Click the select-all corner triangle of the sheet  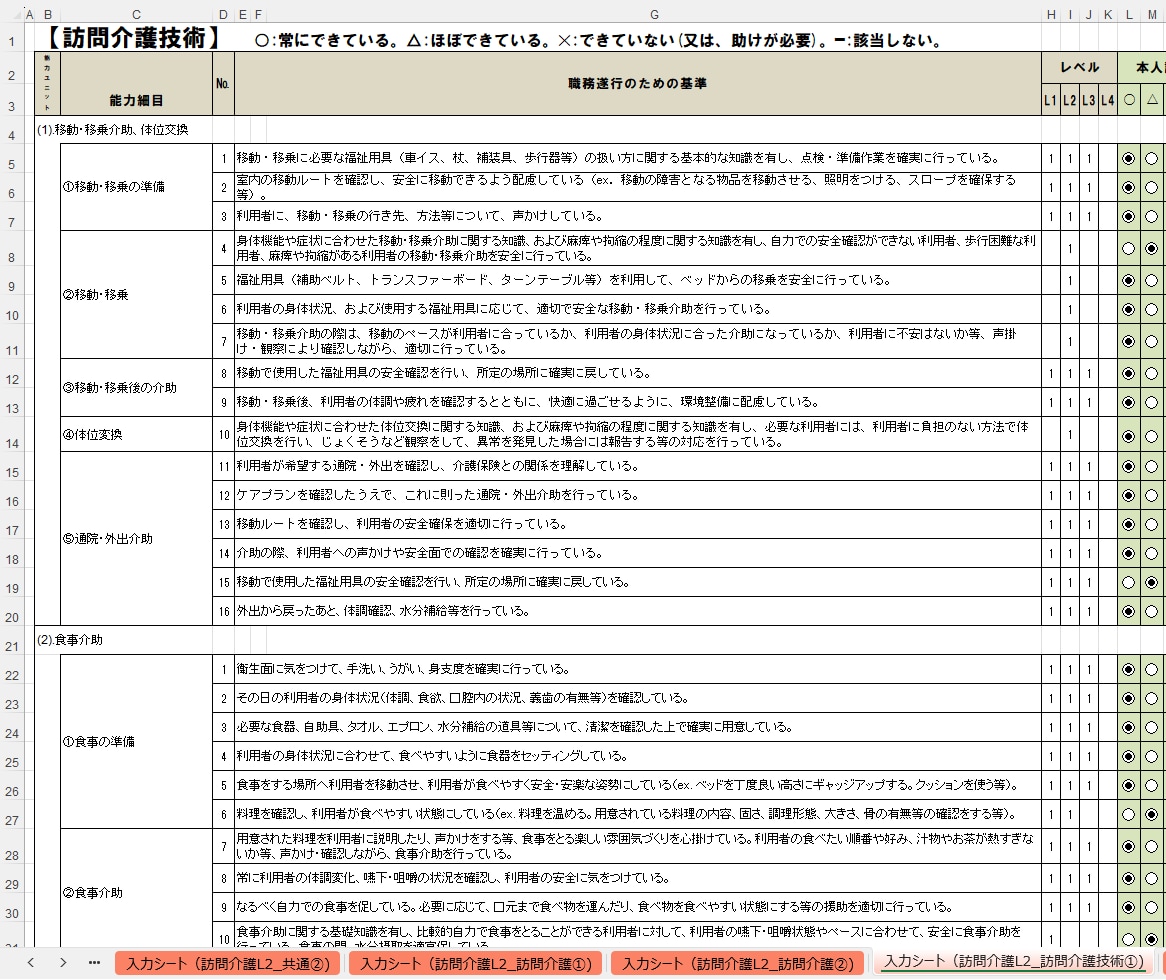click(x=18, y=14)
